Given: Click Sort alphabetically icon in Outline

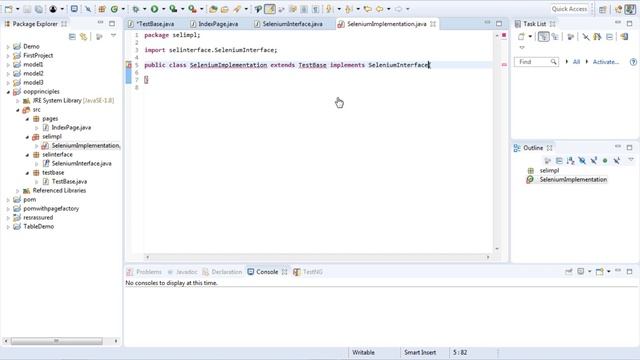Looking at the screenshot, I should pos(570,161).
